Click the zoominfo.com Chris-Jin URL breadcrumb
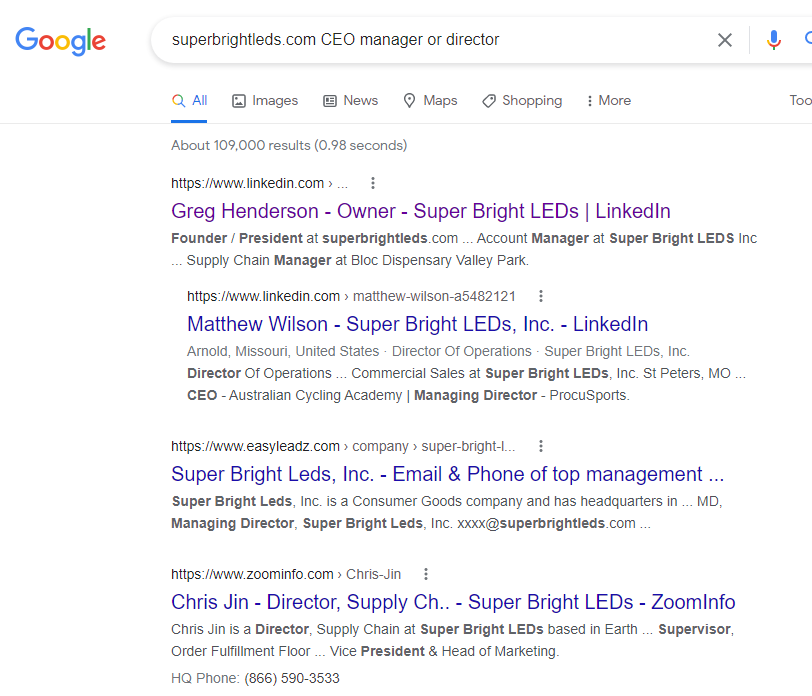Image resolution: width=812 pixels, height=696 pixels. pyautogui.click(x=286, y=574)
